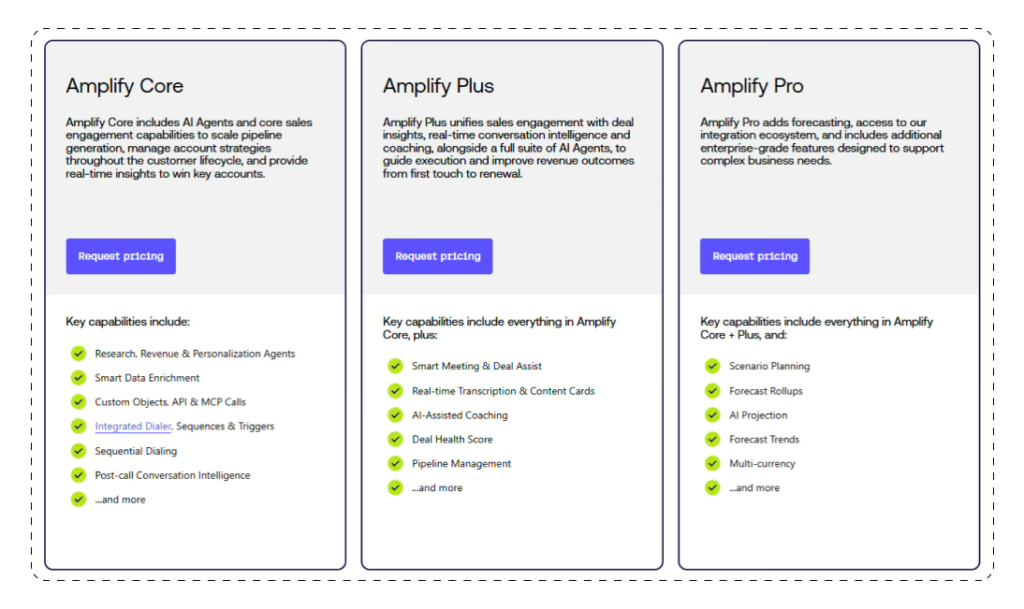
Task: Click the checkmark beside AI Projection
Action: point(712,414)
